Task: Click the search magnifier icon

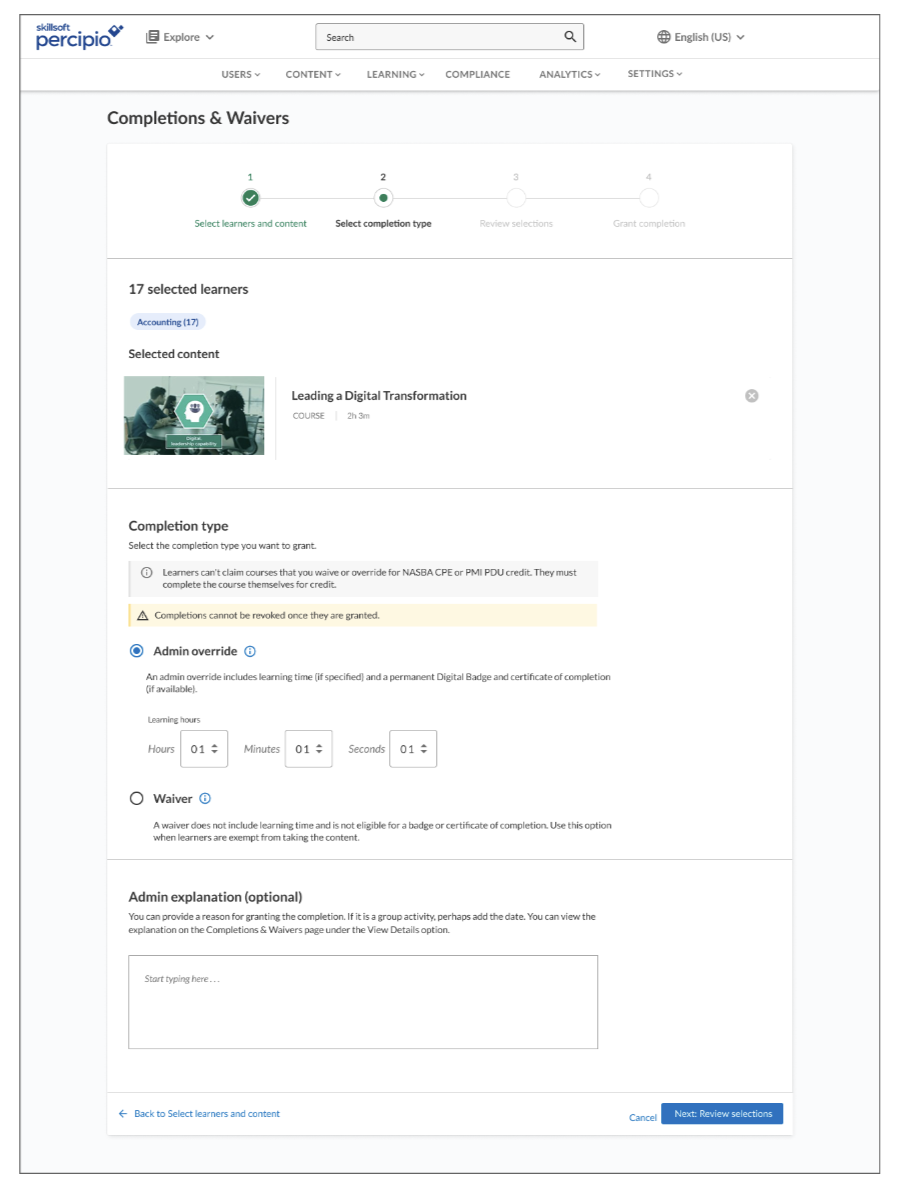Action: pos(569,37)
